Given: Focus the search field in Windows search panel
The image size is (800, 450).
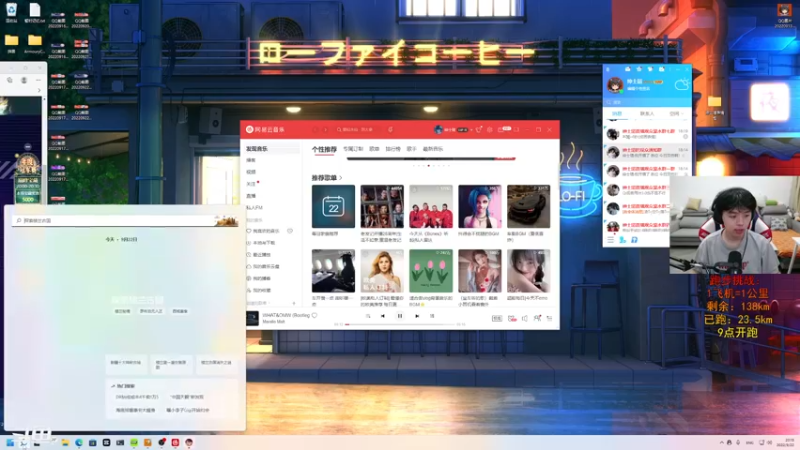Looking at the screenshot, I should [x=125, y=220].
